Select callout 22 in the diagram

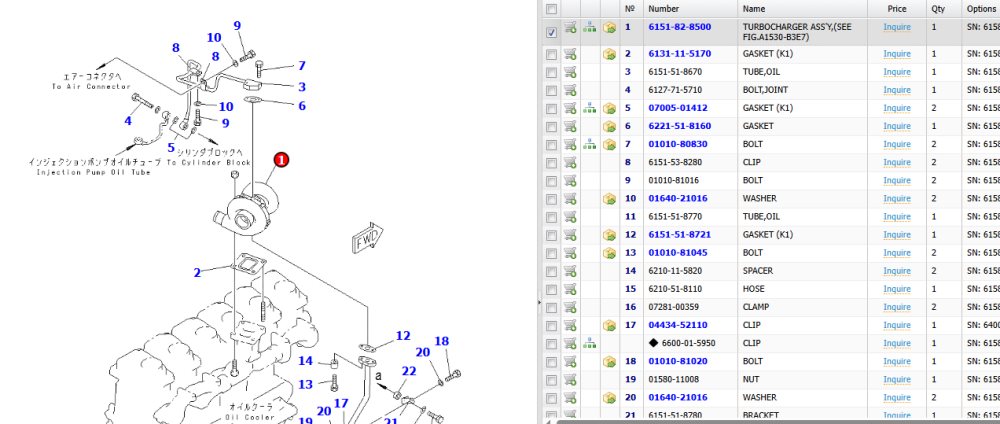tap(409, 371)
